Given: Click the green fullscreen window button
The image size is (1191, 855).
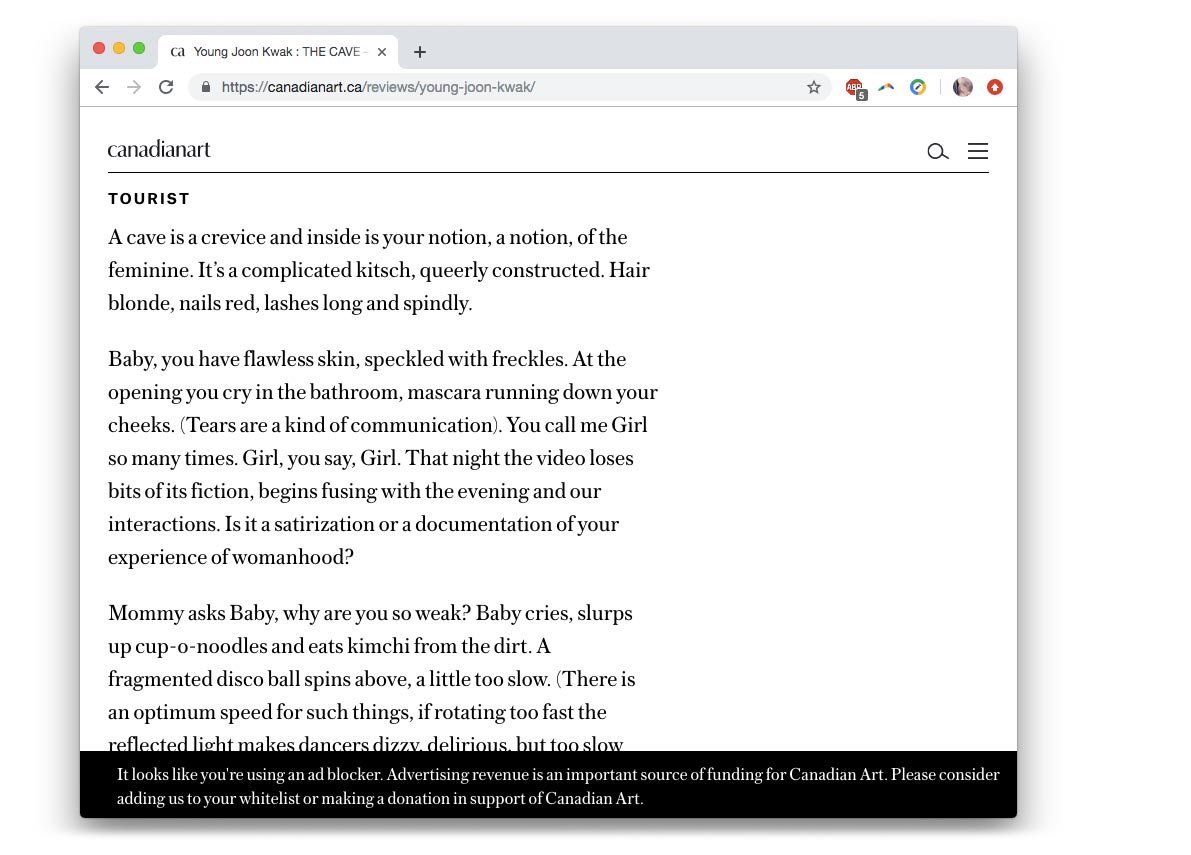Looking at the screenshot, I should click(x=139, y=48).
